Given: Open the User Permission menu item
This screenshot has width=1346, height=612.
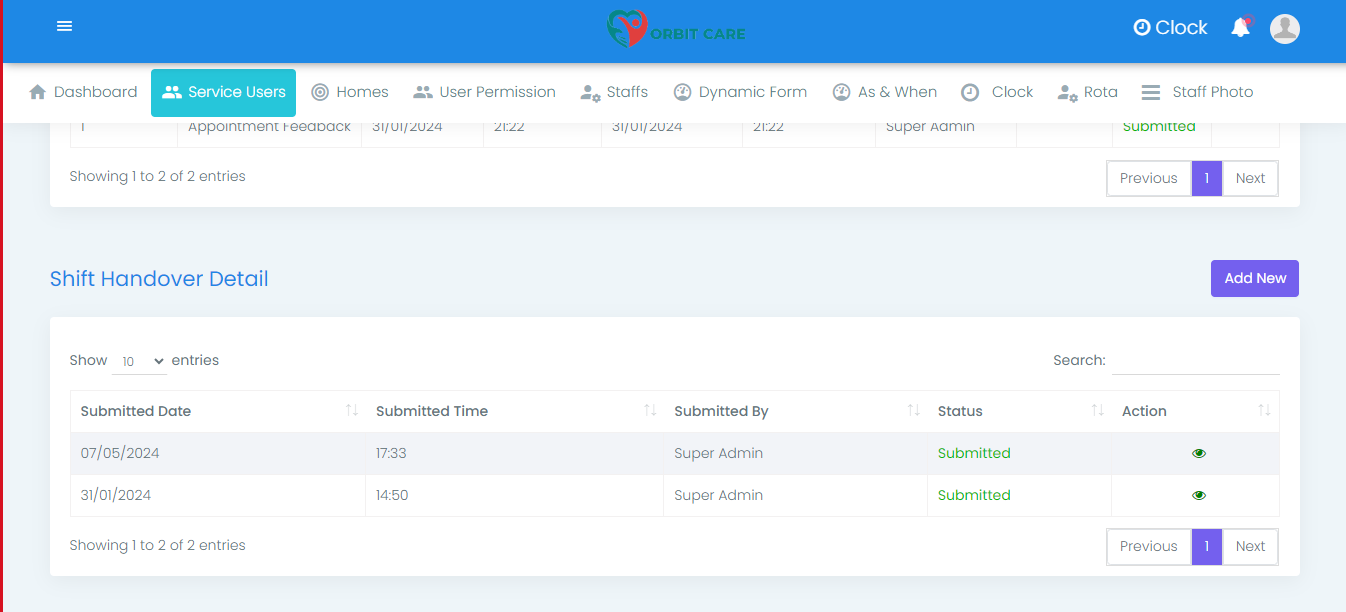Looking at the screenshot, I should click(485, 92).
